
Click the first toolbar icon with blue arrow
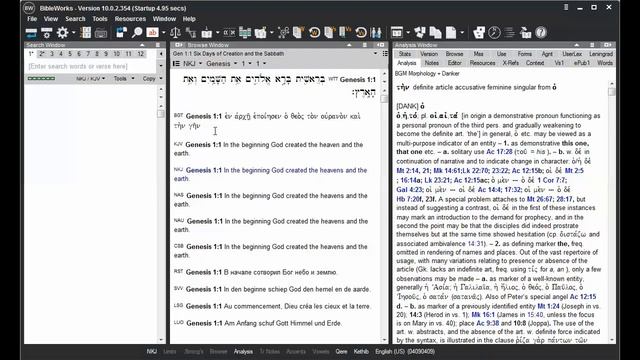31,33
